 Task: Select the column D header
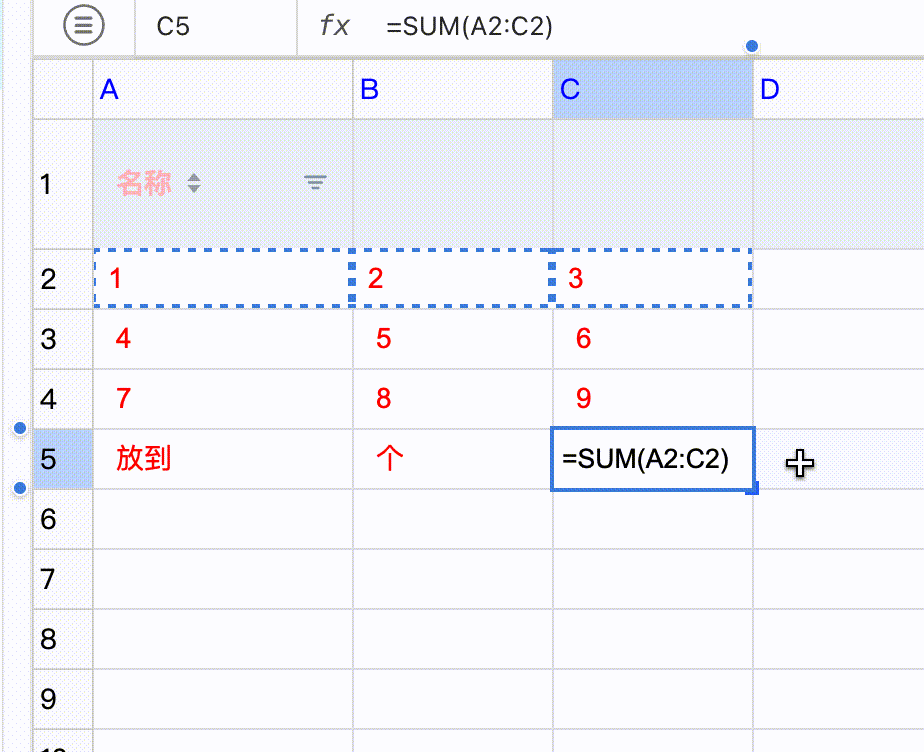tap(838, 90)
